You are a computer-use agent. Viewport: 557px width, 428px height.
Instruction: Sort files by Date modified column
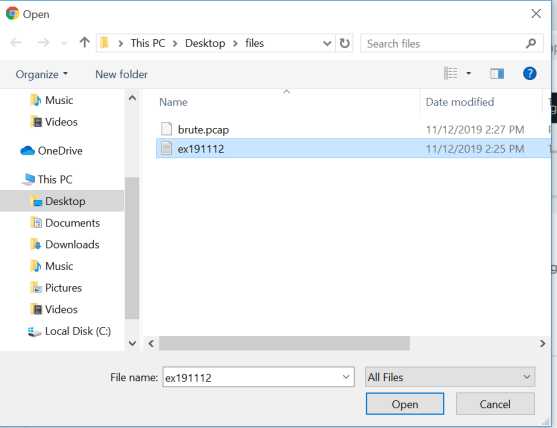point(460,102)
